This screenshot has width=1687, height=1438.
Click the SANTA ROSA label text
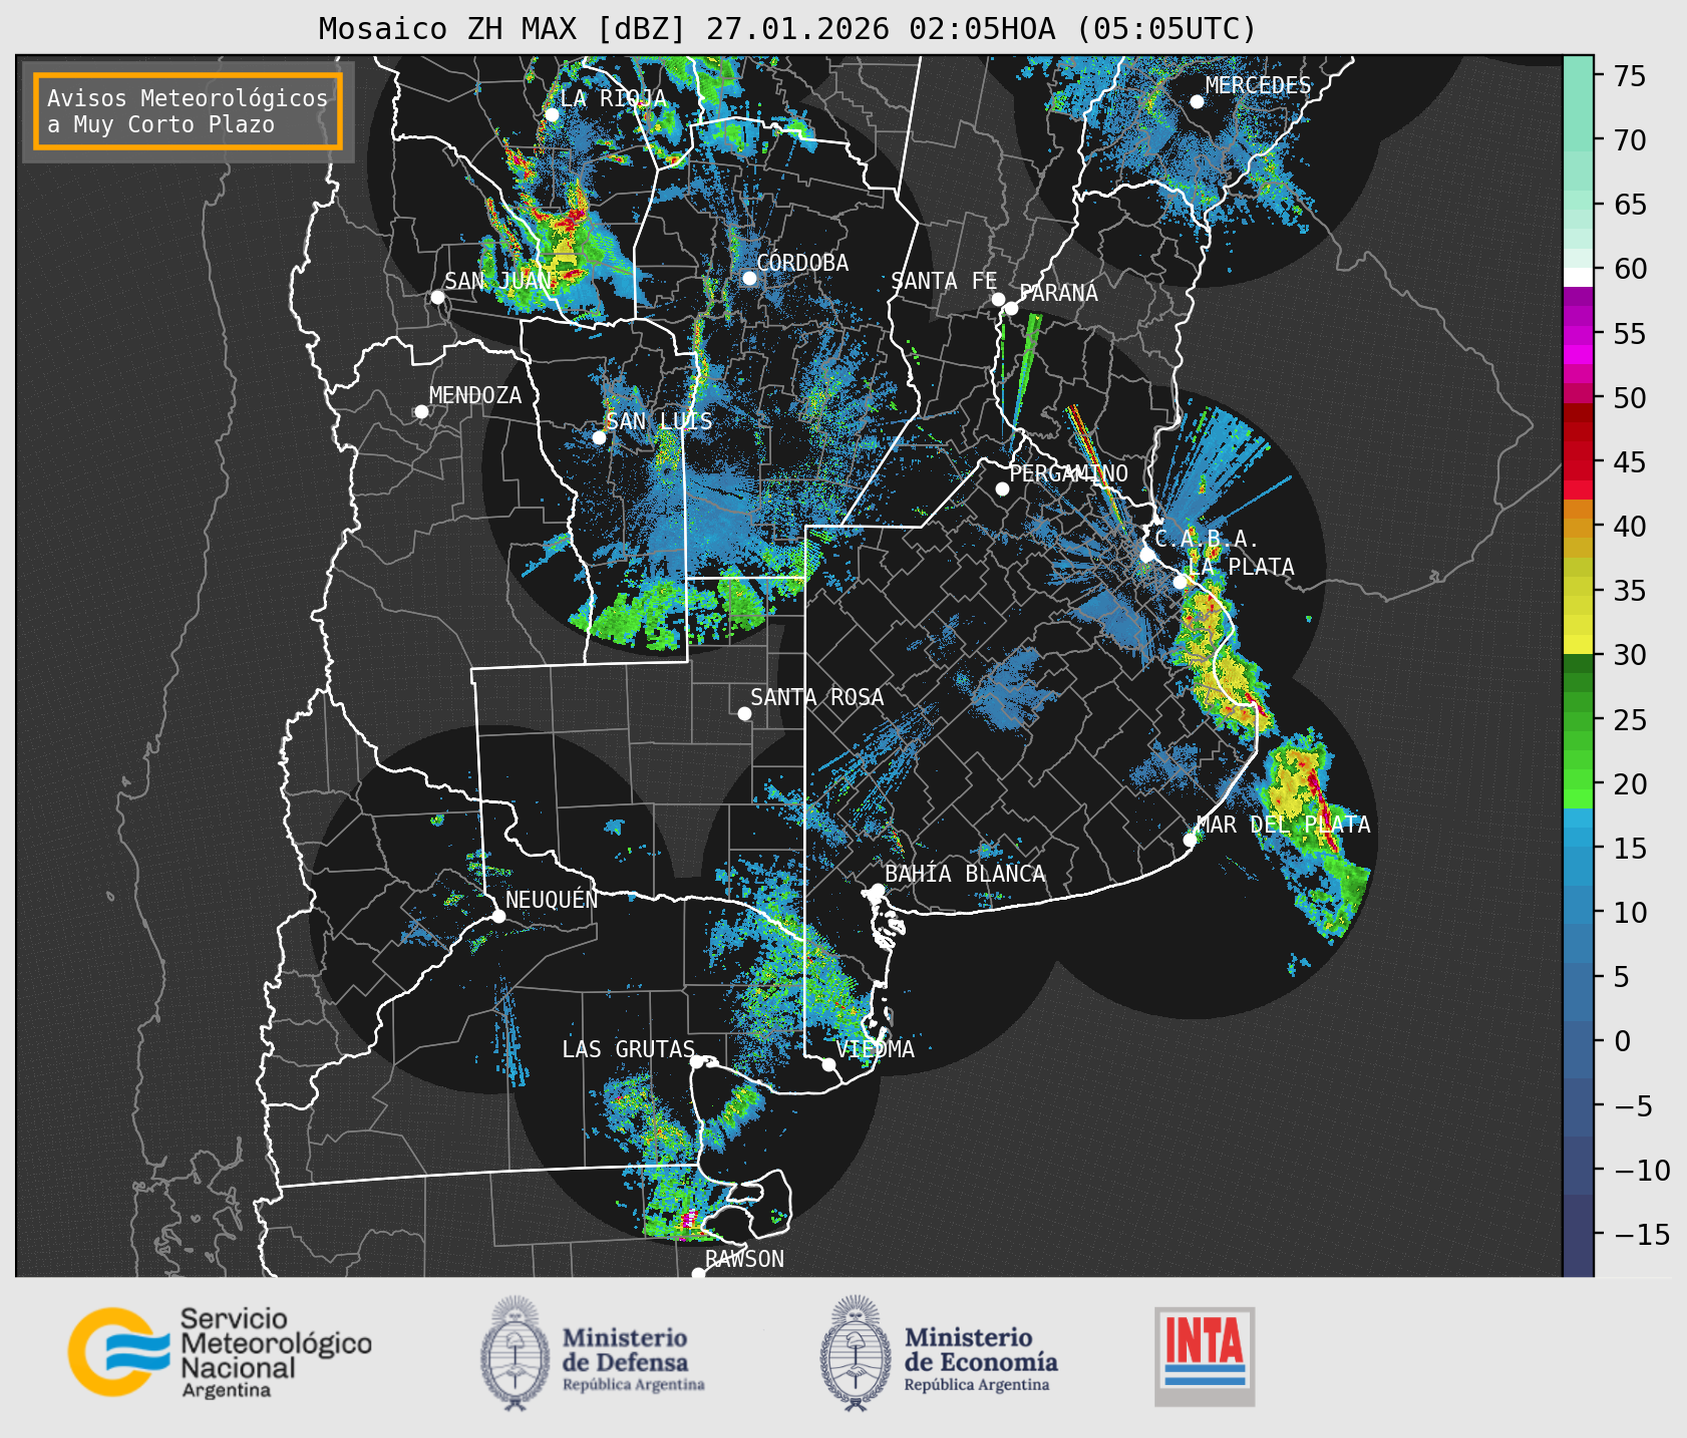coord(817,698)
